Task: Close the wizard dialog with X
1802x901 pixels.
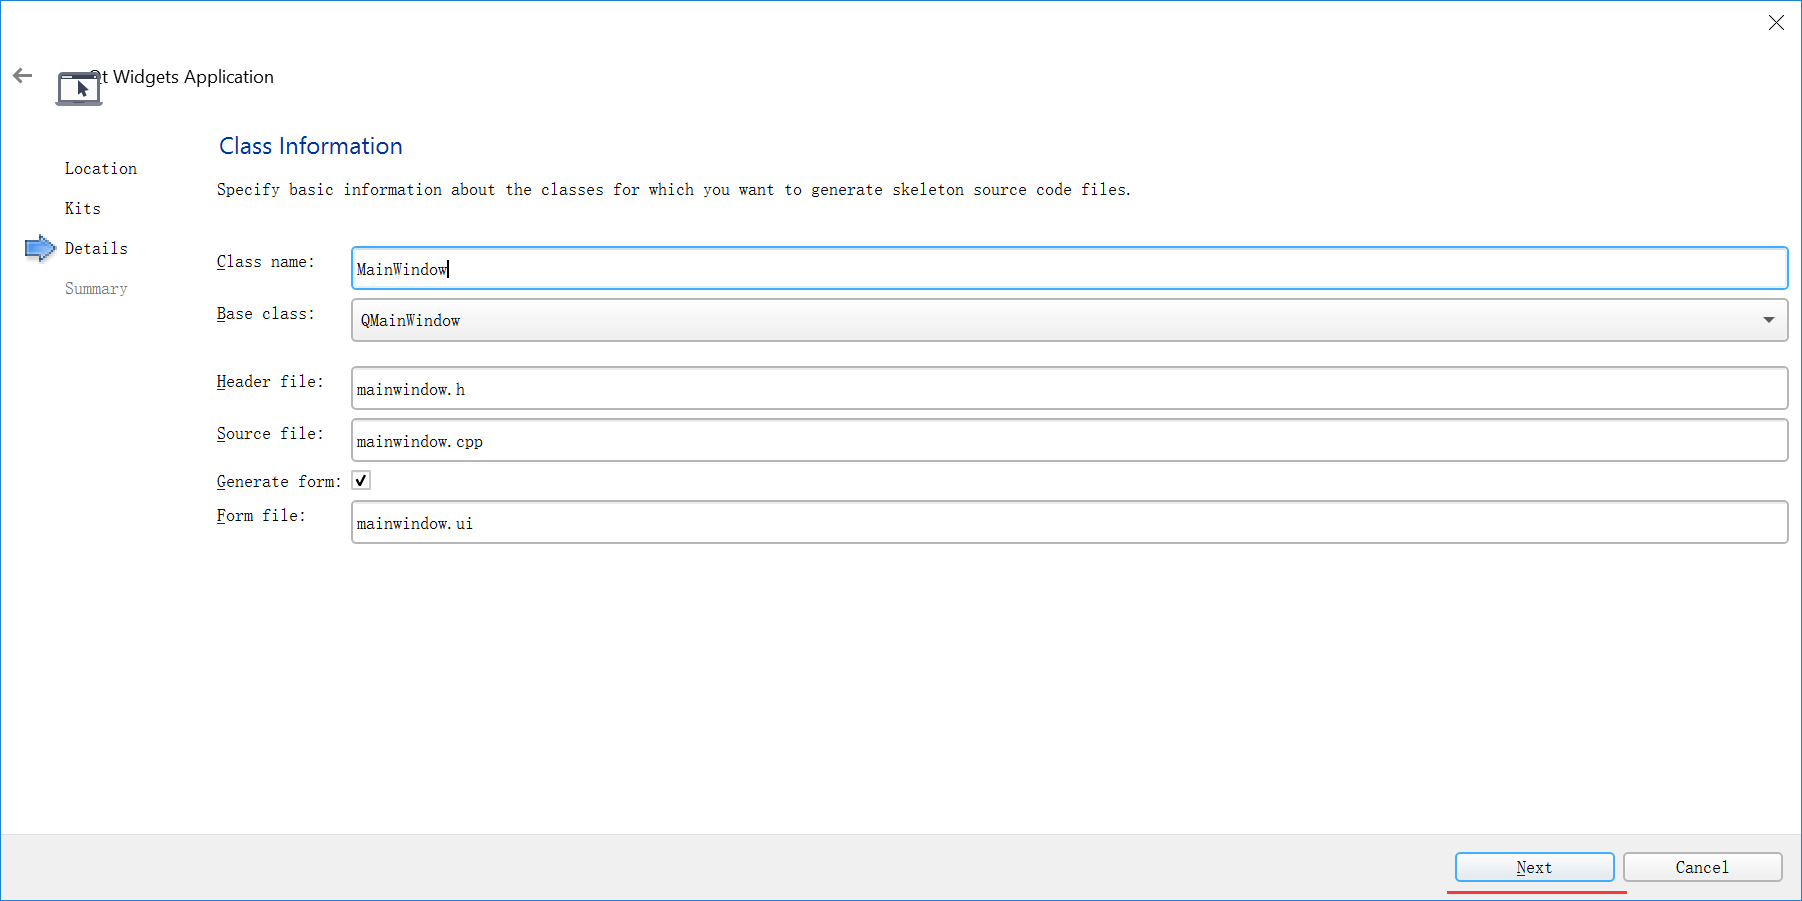Action: (x=1776, y=23)
